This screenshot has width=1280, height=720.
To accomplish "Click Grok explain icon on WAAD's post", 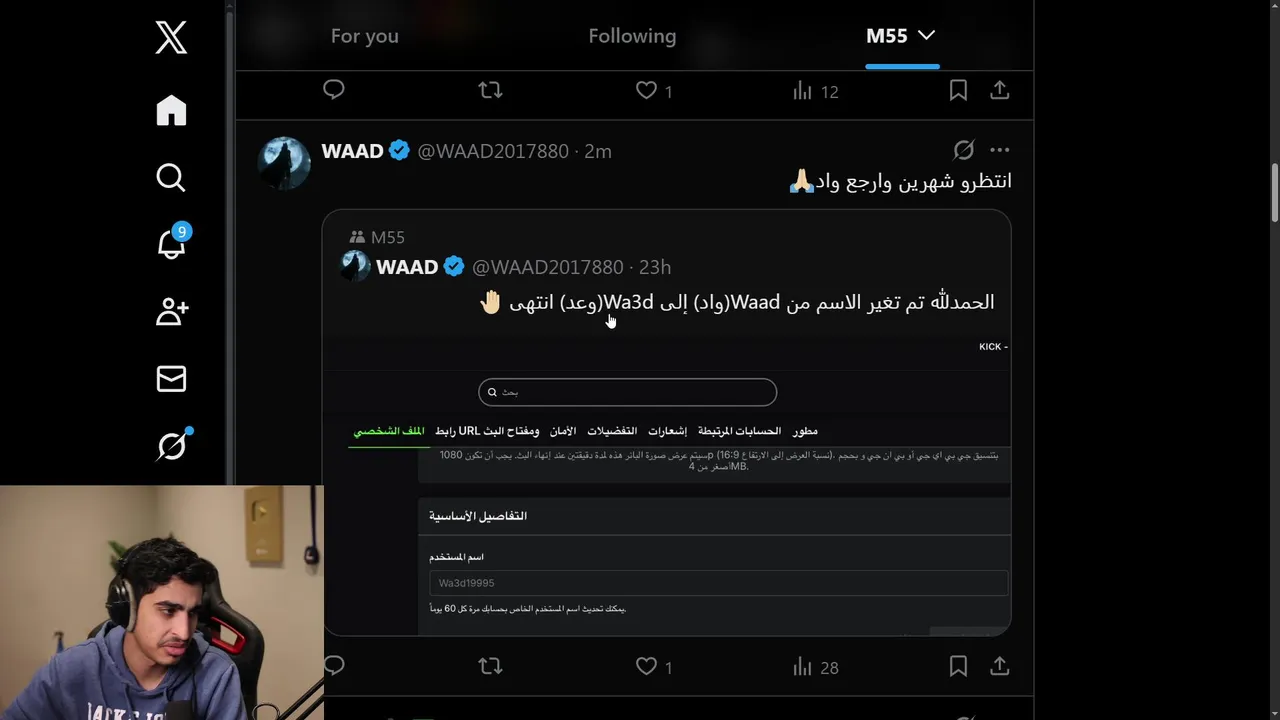I will tap(963, 150).
